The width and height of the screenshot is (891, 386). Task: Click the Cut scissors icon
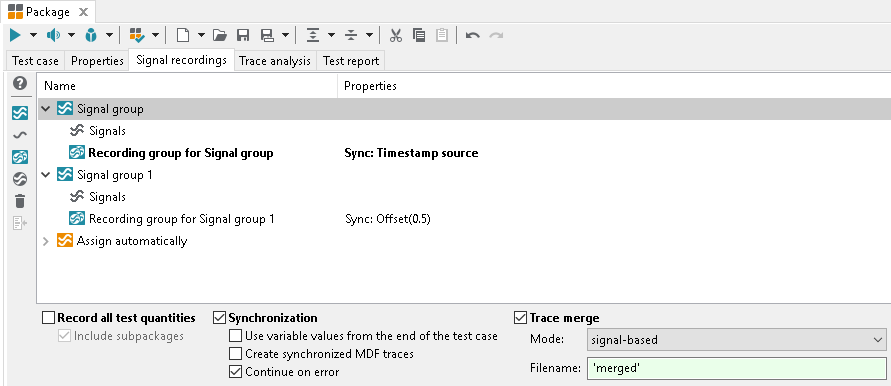[396, 36]
